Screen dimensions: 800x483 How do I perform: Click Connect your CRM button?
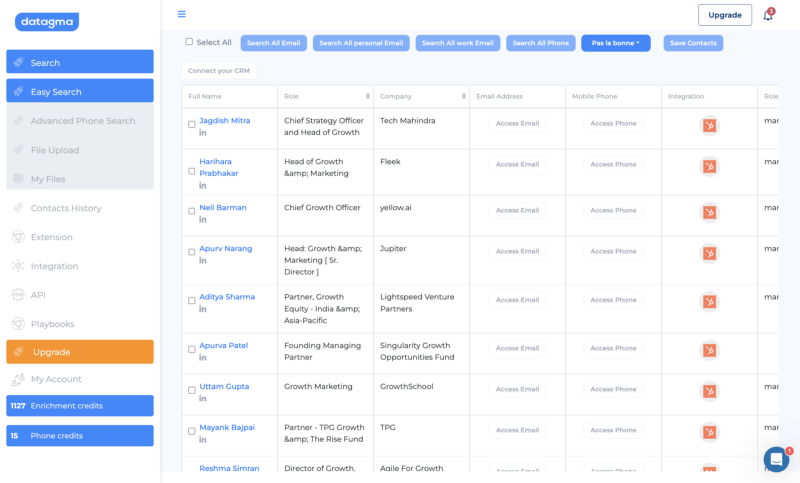[x=219, y=71]
